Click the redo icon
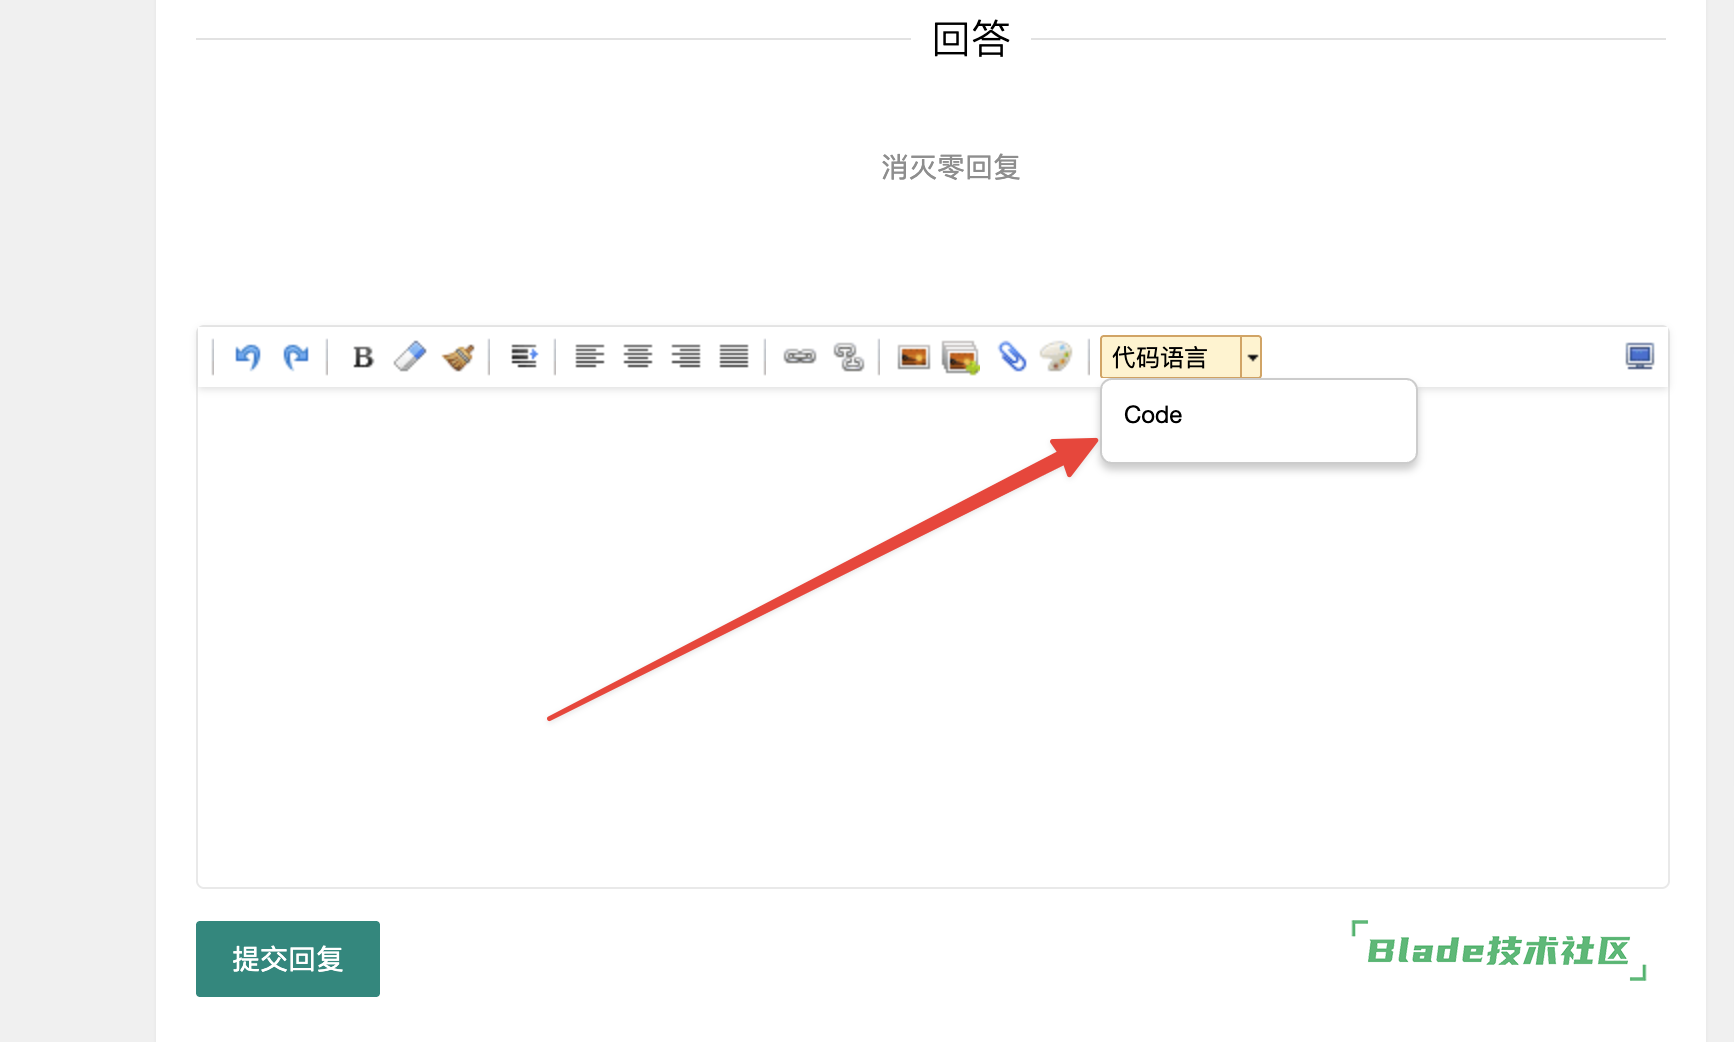 [296, 356]
